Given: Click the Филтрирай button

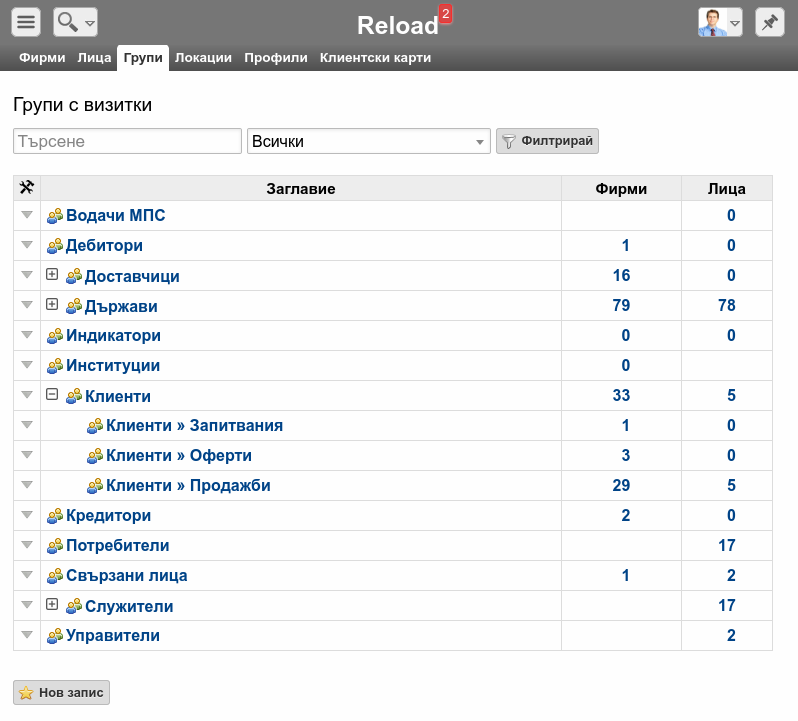Looking at the screenshot, I should pyautogui.click(x=547, y=141).
